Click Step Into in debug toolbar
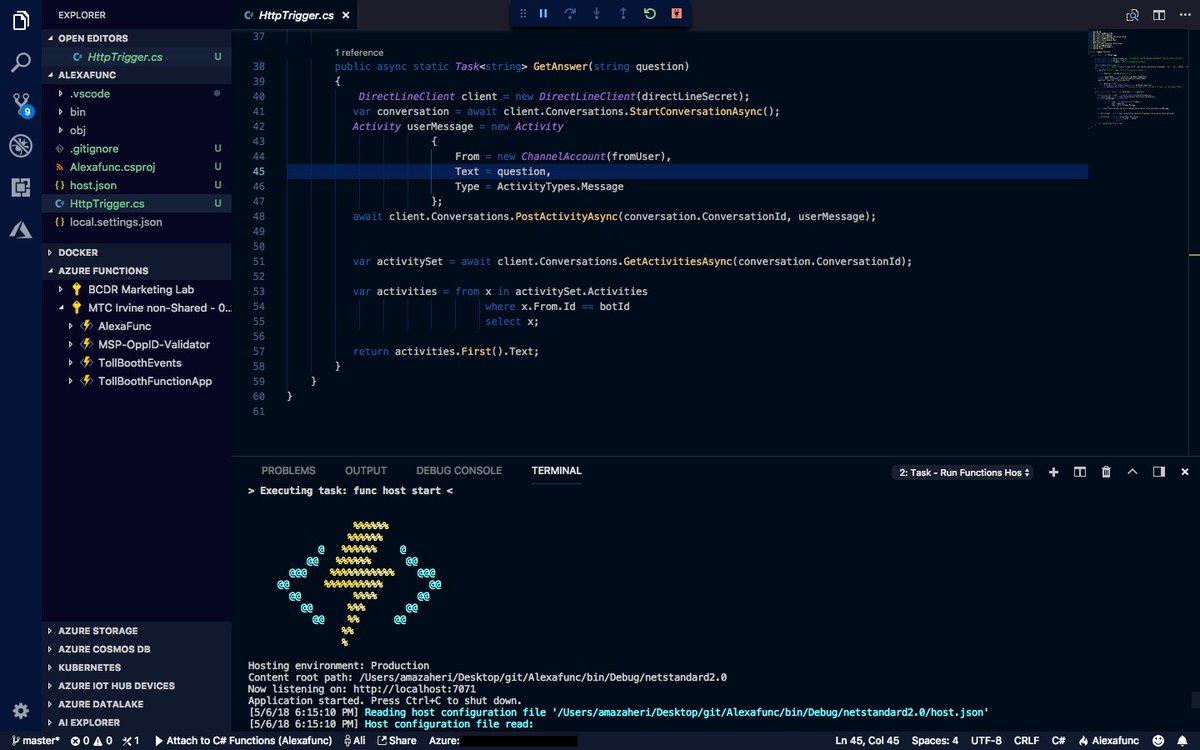1200x750 pixels. (x=597, y=14)
